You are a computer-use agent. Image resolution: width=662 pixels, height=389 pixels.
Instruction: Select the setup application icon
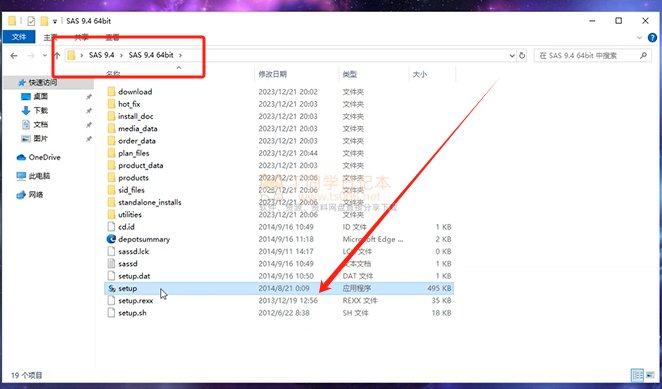(111, 288)
